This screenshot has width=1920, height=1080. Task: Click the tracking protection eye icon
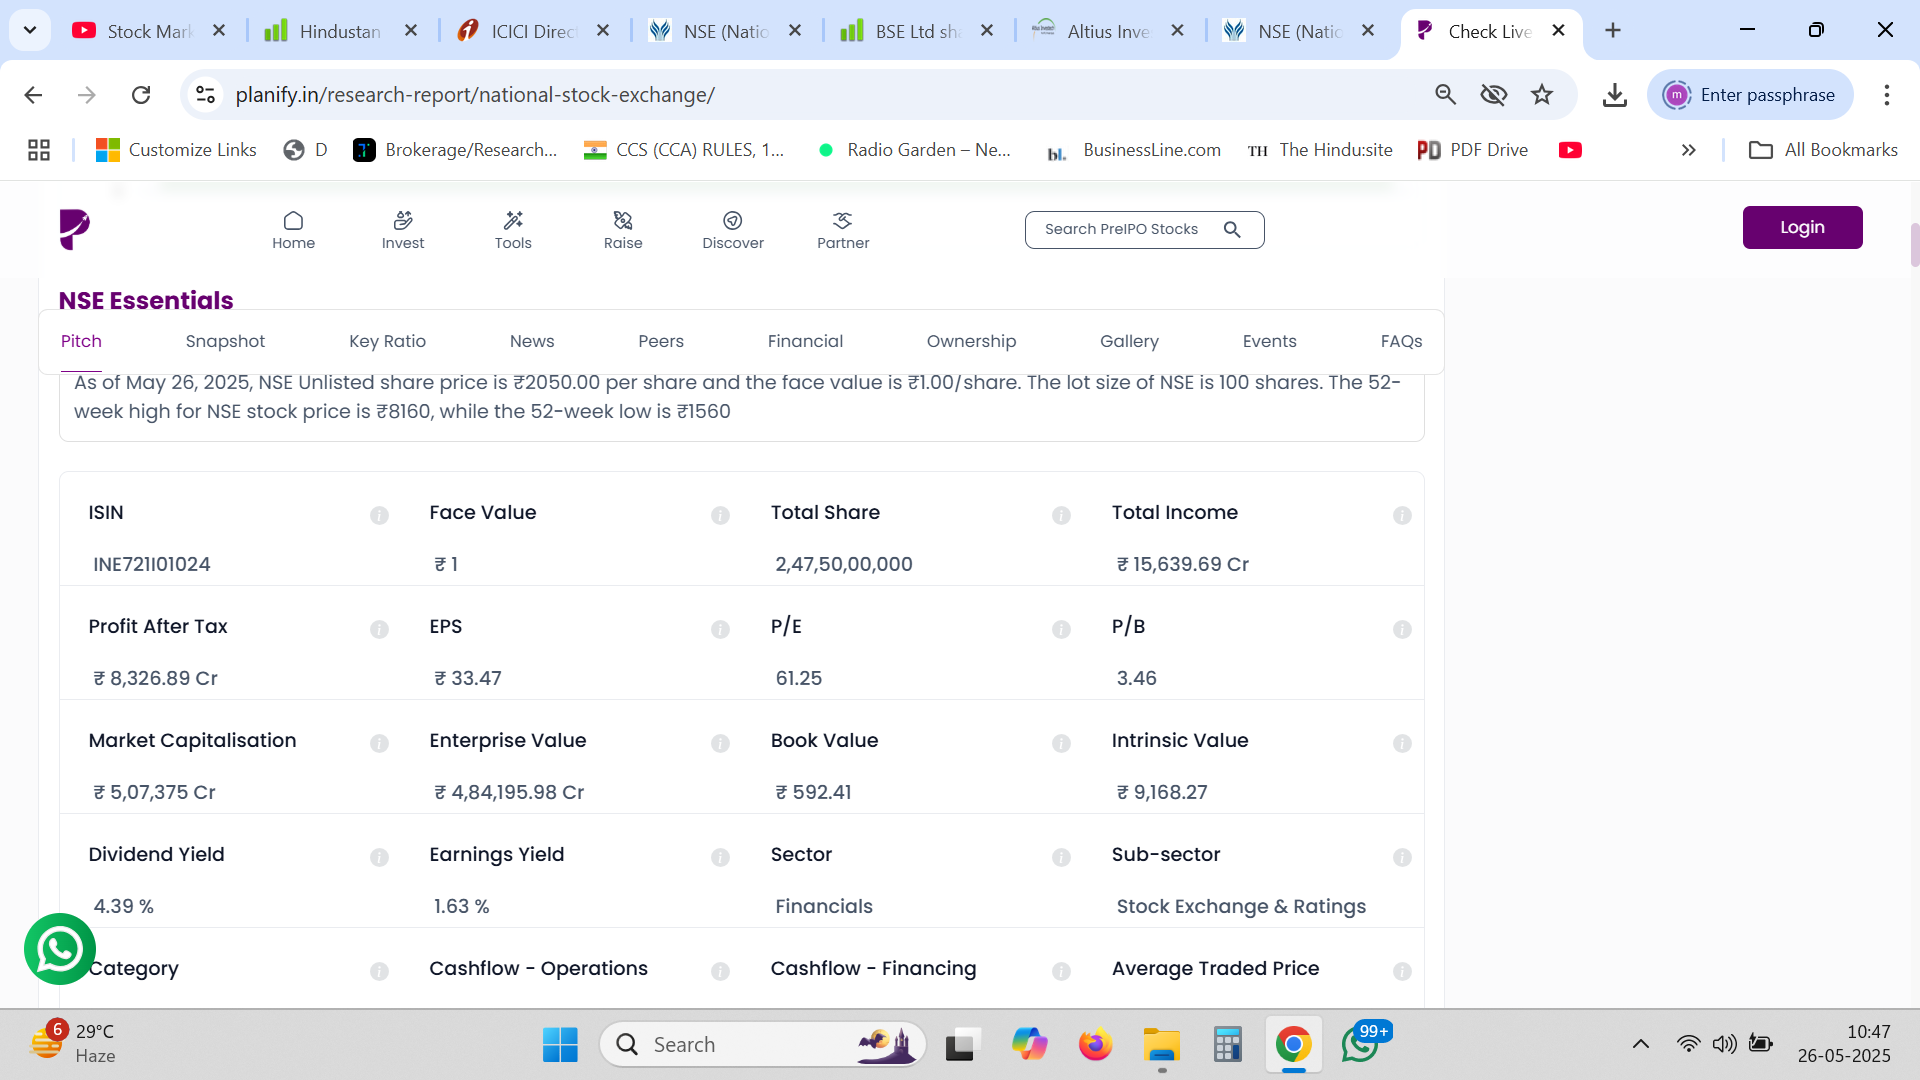(1494, 94)
